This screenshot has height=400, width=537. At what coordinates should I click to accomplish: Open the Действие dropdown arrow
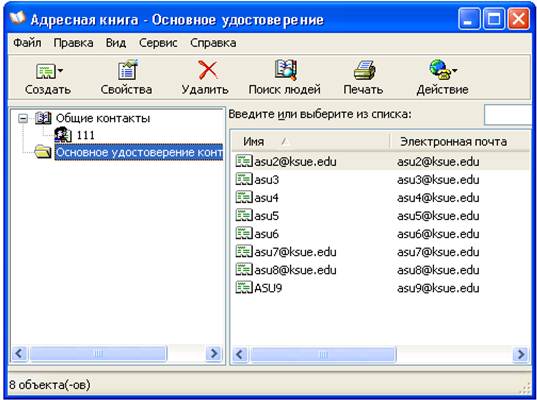[454, 71]
